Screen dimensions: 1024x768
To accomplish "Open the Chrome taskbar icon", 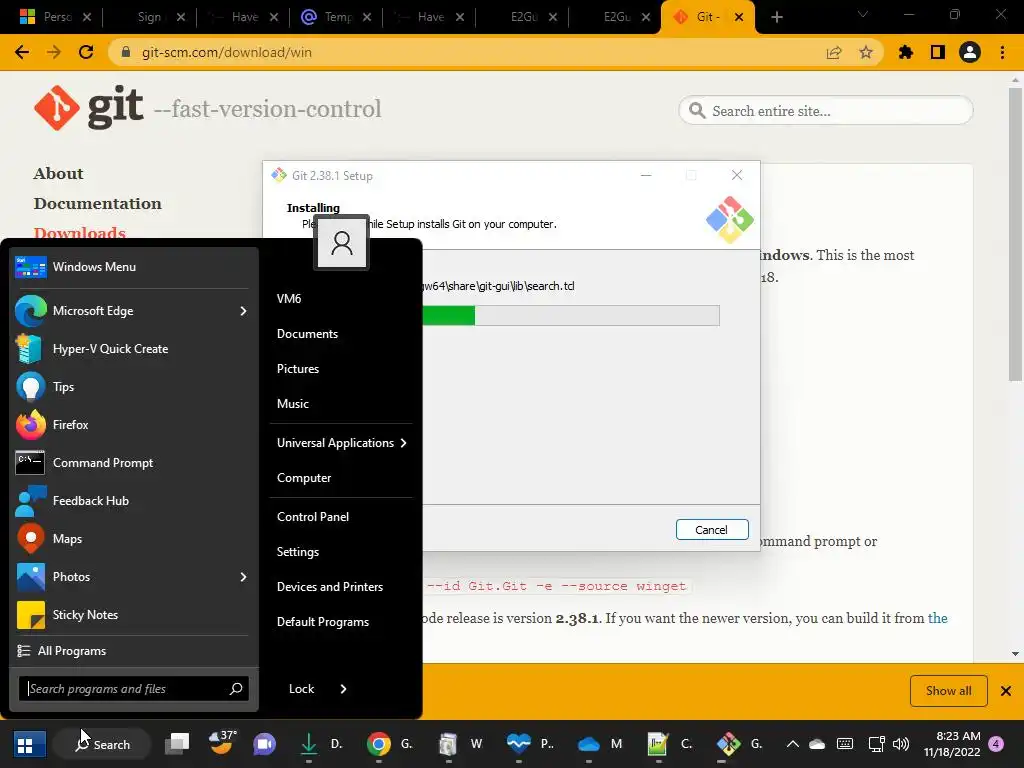I will click(378, 744).
